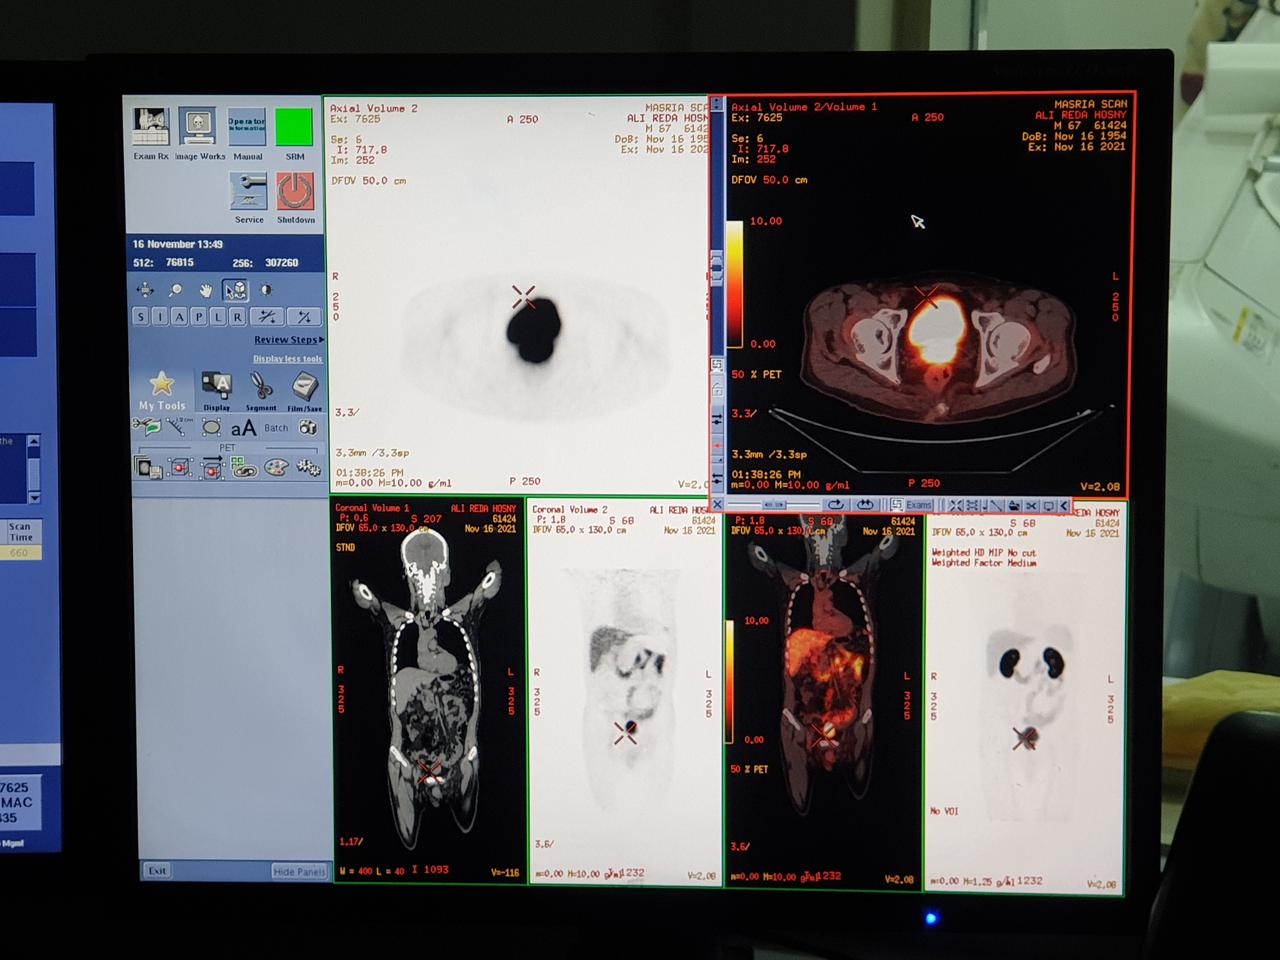Set the Left (L) view orientation

click(218, 317)
